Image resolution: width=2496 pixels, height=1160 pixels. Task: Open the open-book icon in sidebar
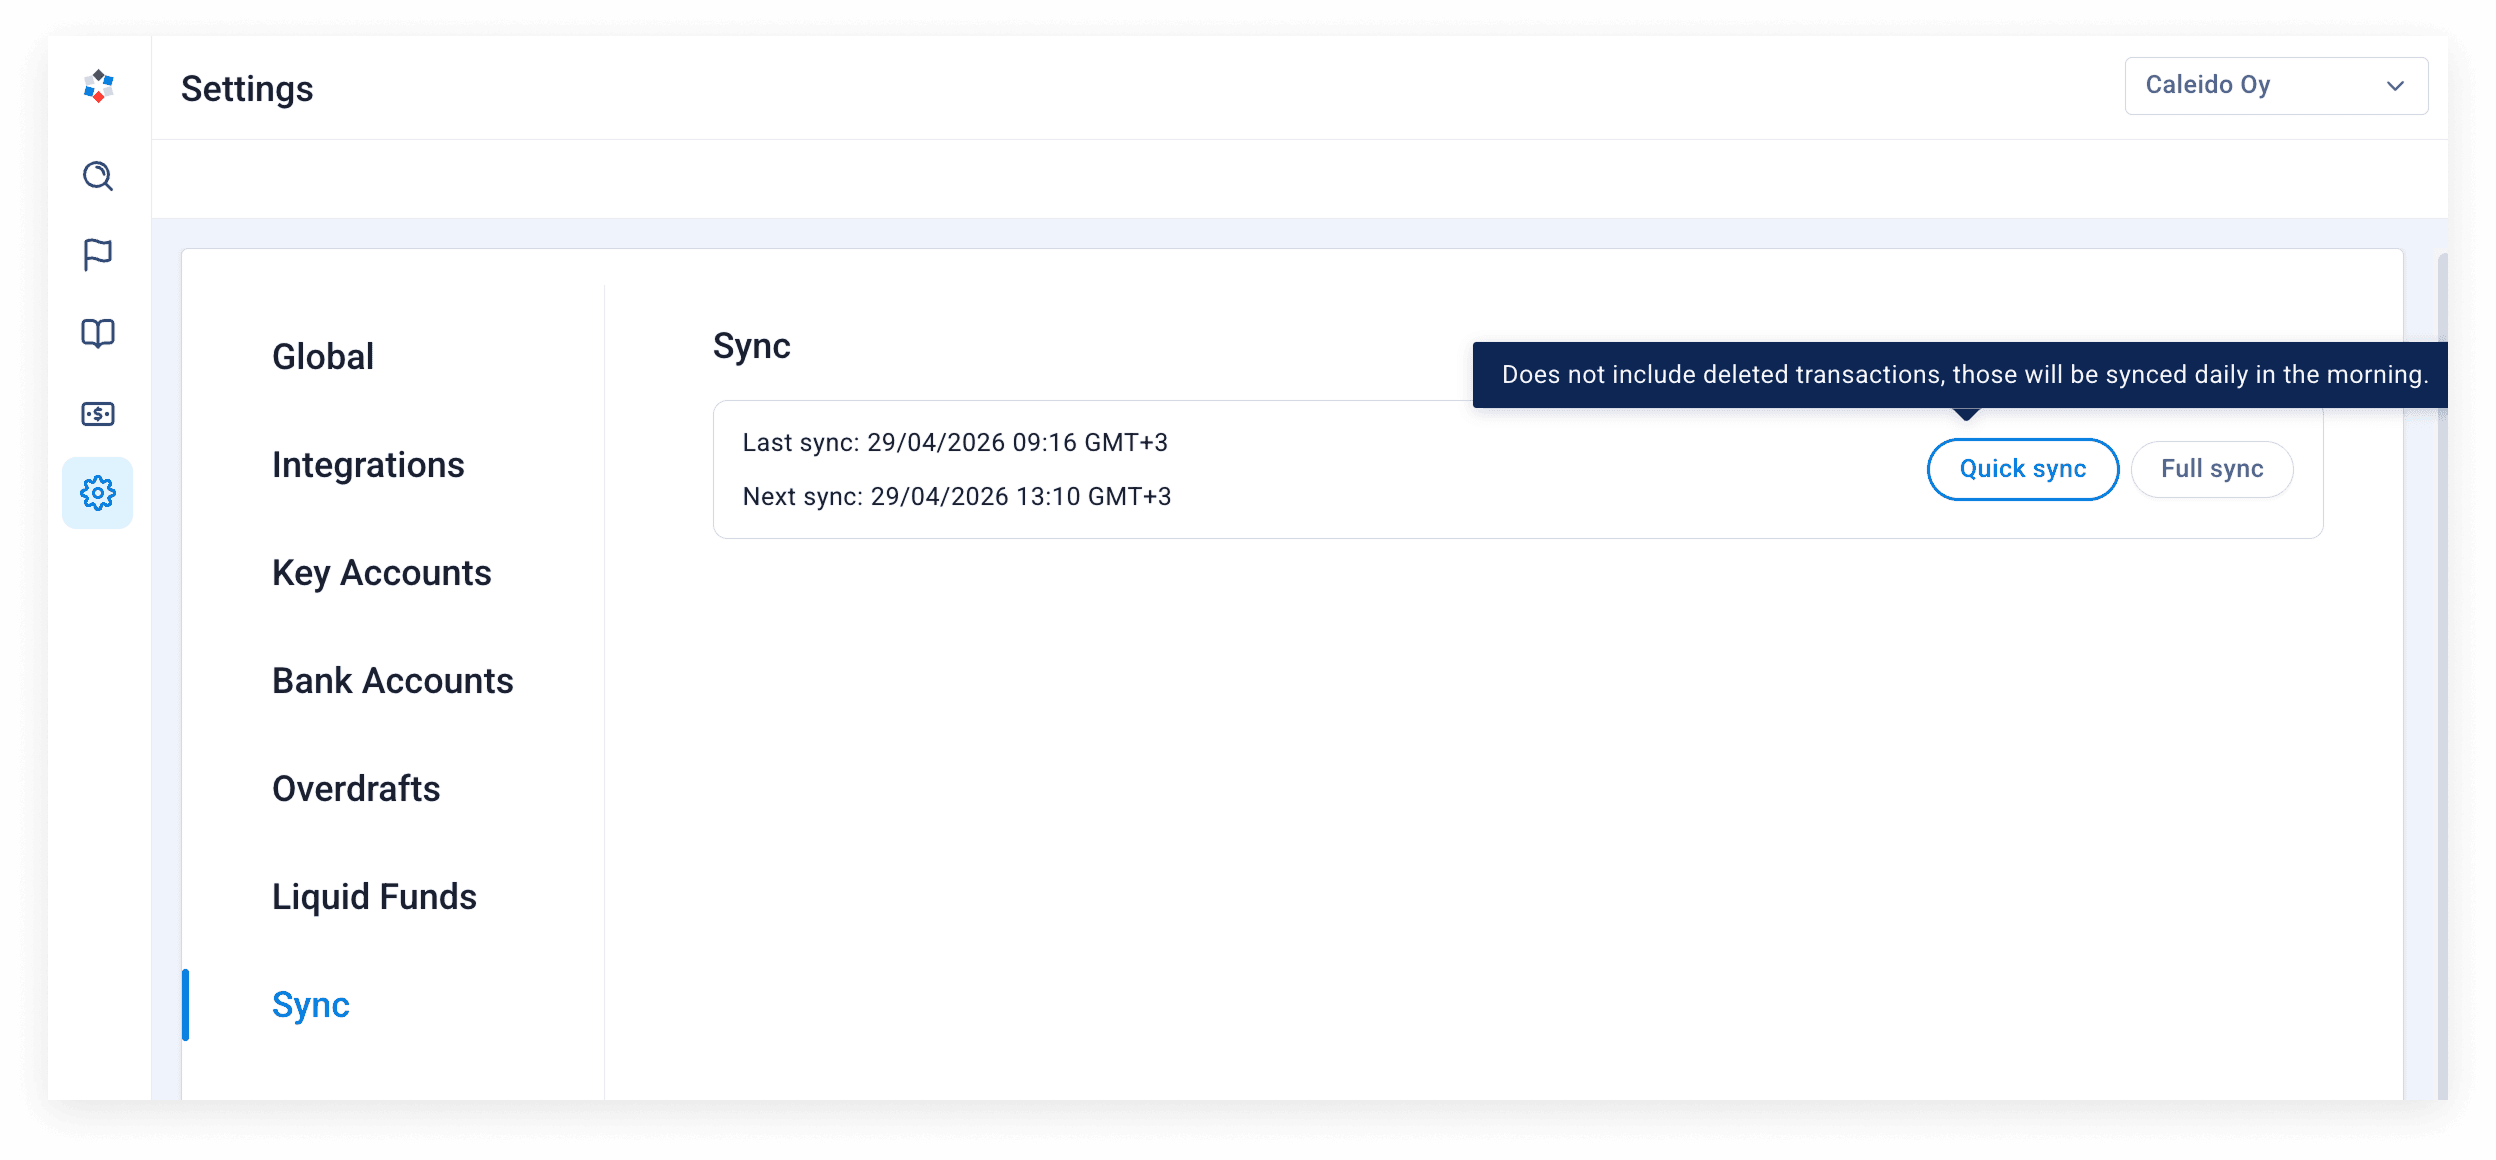click(98, 333)
